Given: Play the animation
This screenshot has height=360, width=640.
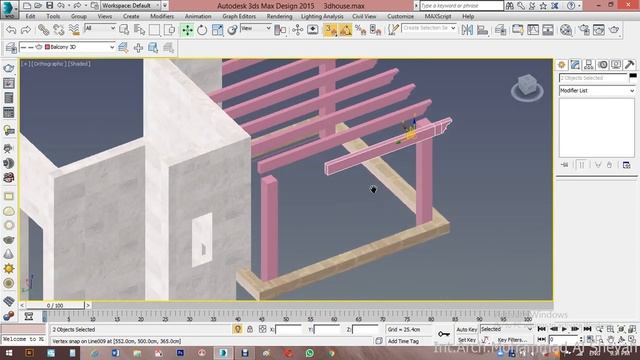Looking at the screenshot, I should pyautogui.click(x=564, y=329).
